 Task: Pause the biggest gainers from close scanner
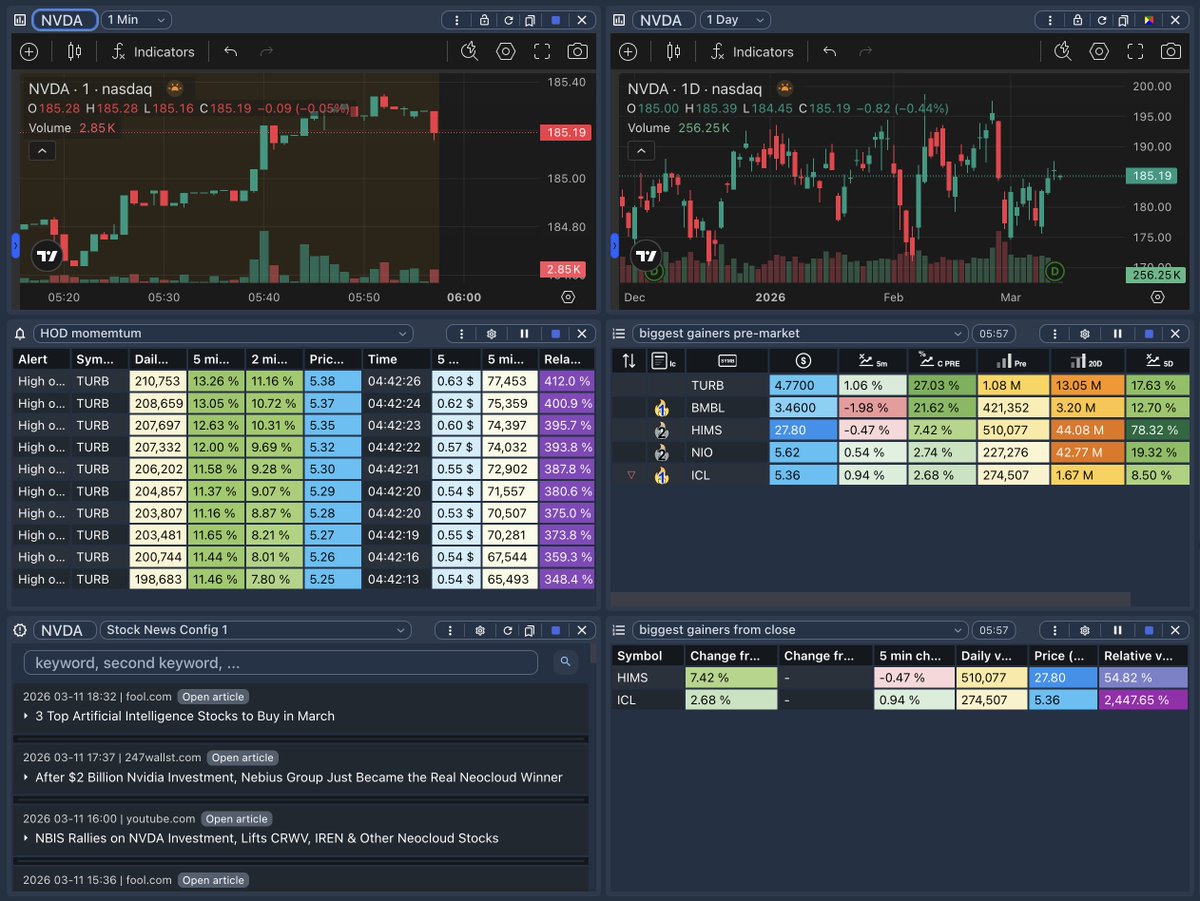pos(1118,630)
